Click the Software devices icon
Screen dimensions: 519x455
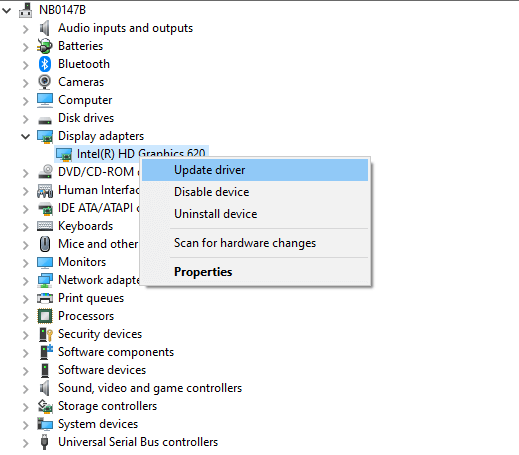(45, 370)
